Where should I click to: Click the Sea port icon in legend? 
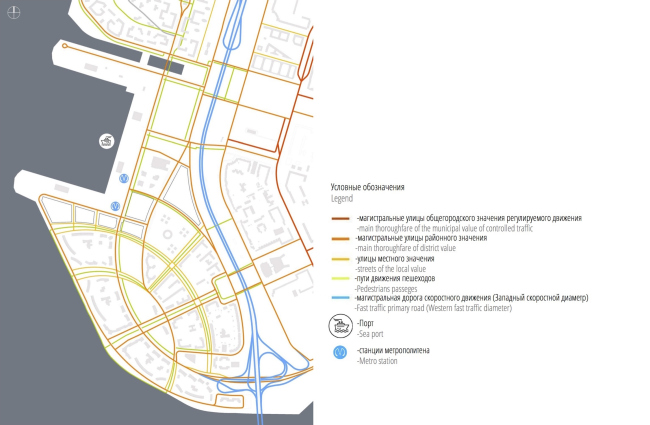[x=342, y=325]
